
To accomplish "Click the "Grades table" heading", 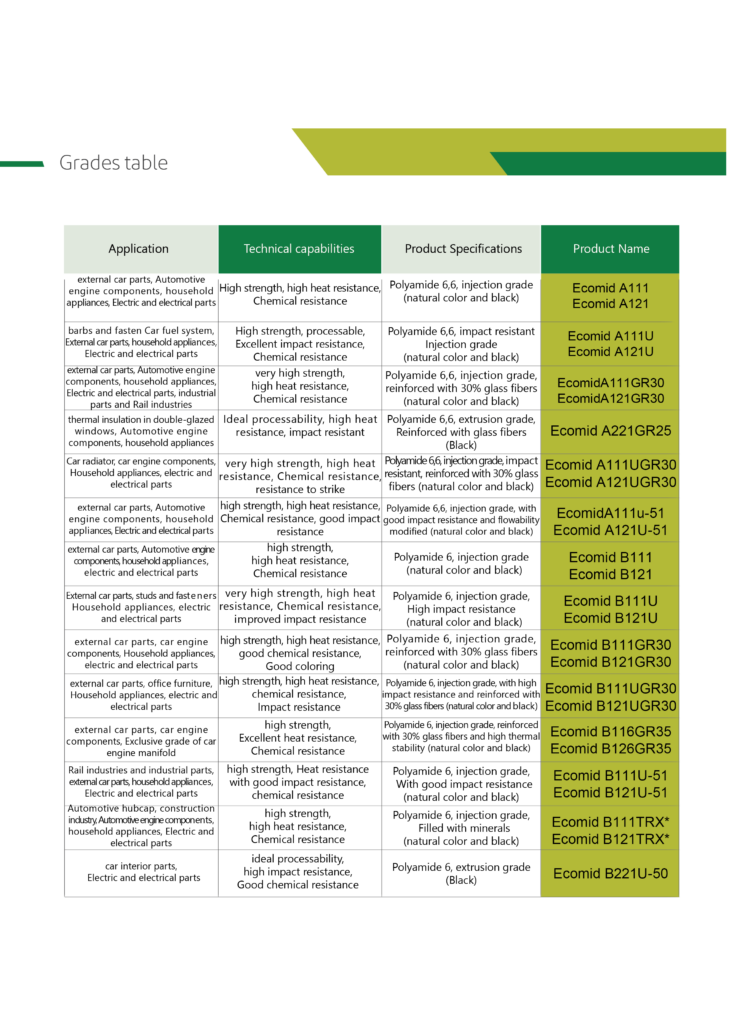I will [113, 163].
